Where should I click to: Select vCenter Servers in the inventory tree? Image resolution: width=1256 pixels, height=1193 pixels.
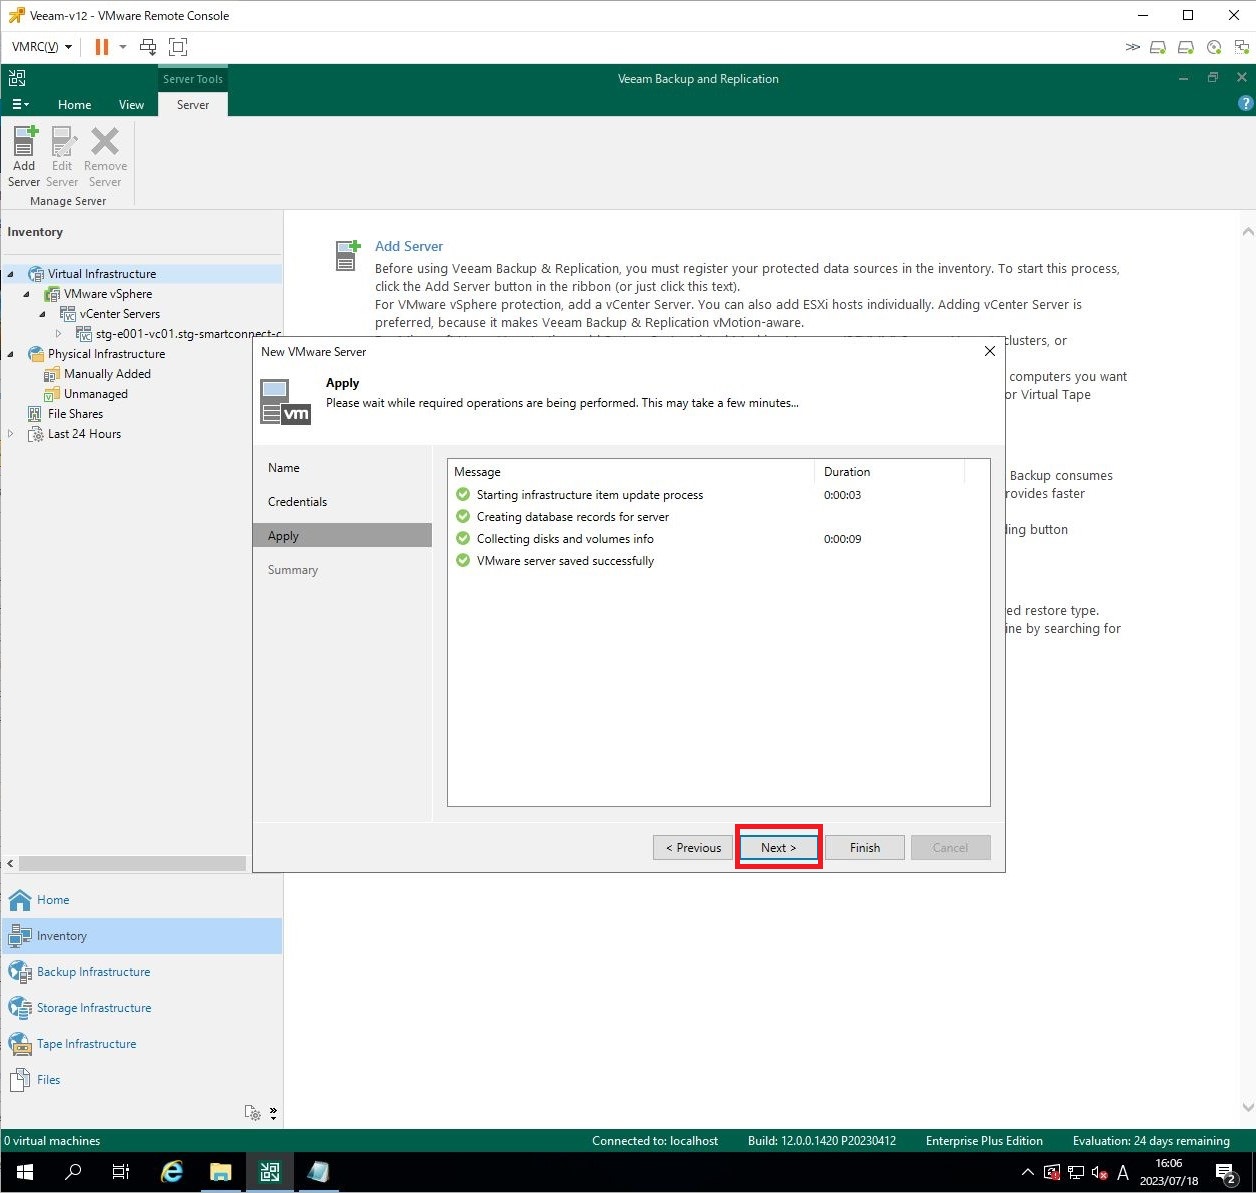(x=120, y=314)
